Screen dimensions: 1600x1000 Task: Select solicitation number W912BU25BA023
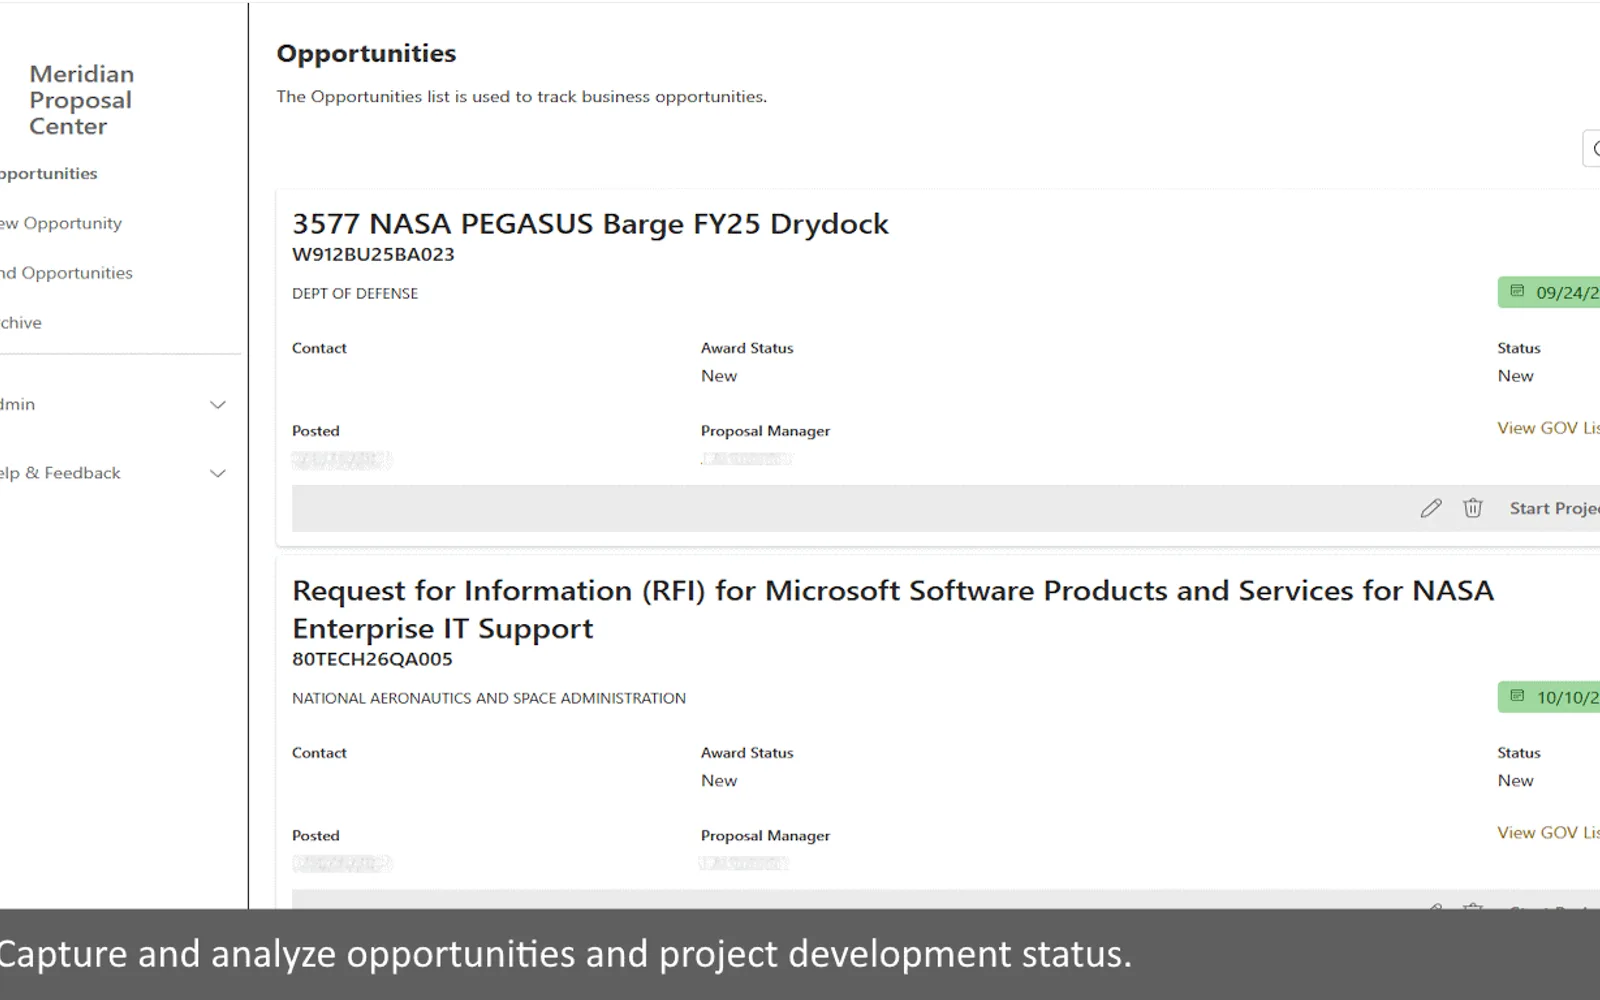click(373, 254)
